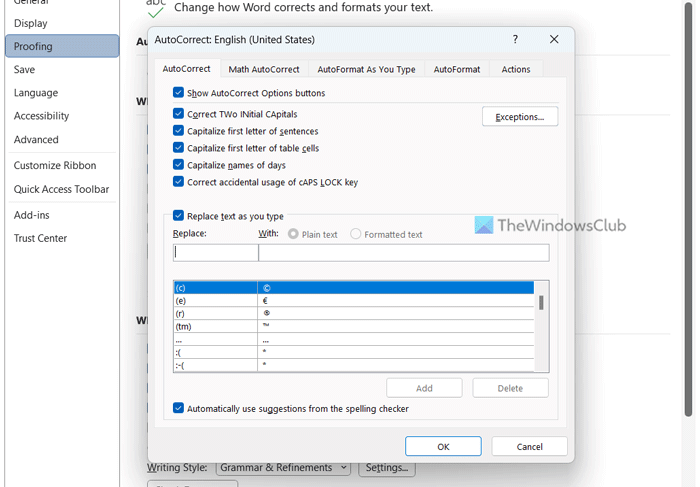This screenshot has height=487, width=700.
Task: Toggle Correct accidental usage of cAPS LOCK key
Action: (178, 181)
